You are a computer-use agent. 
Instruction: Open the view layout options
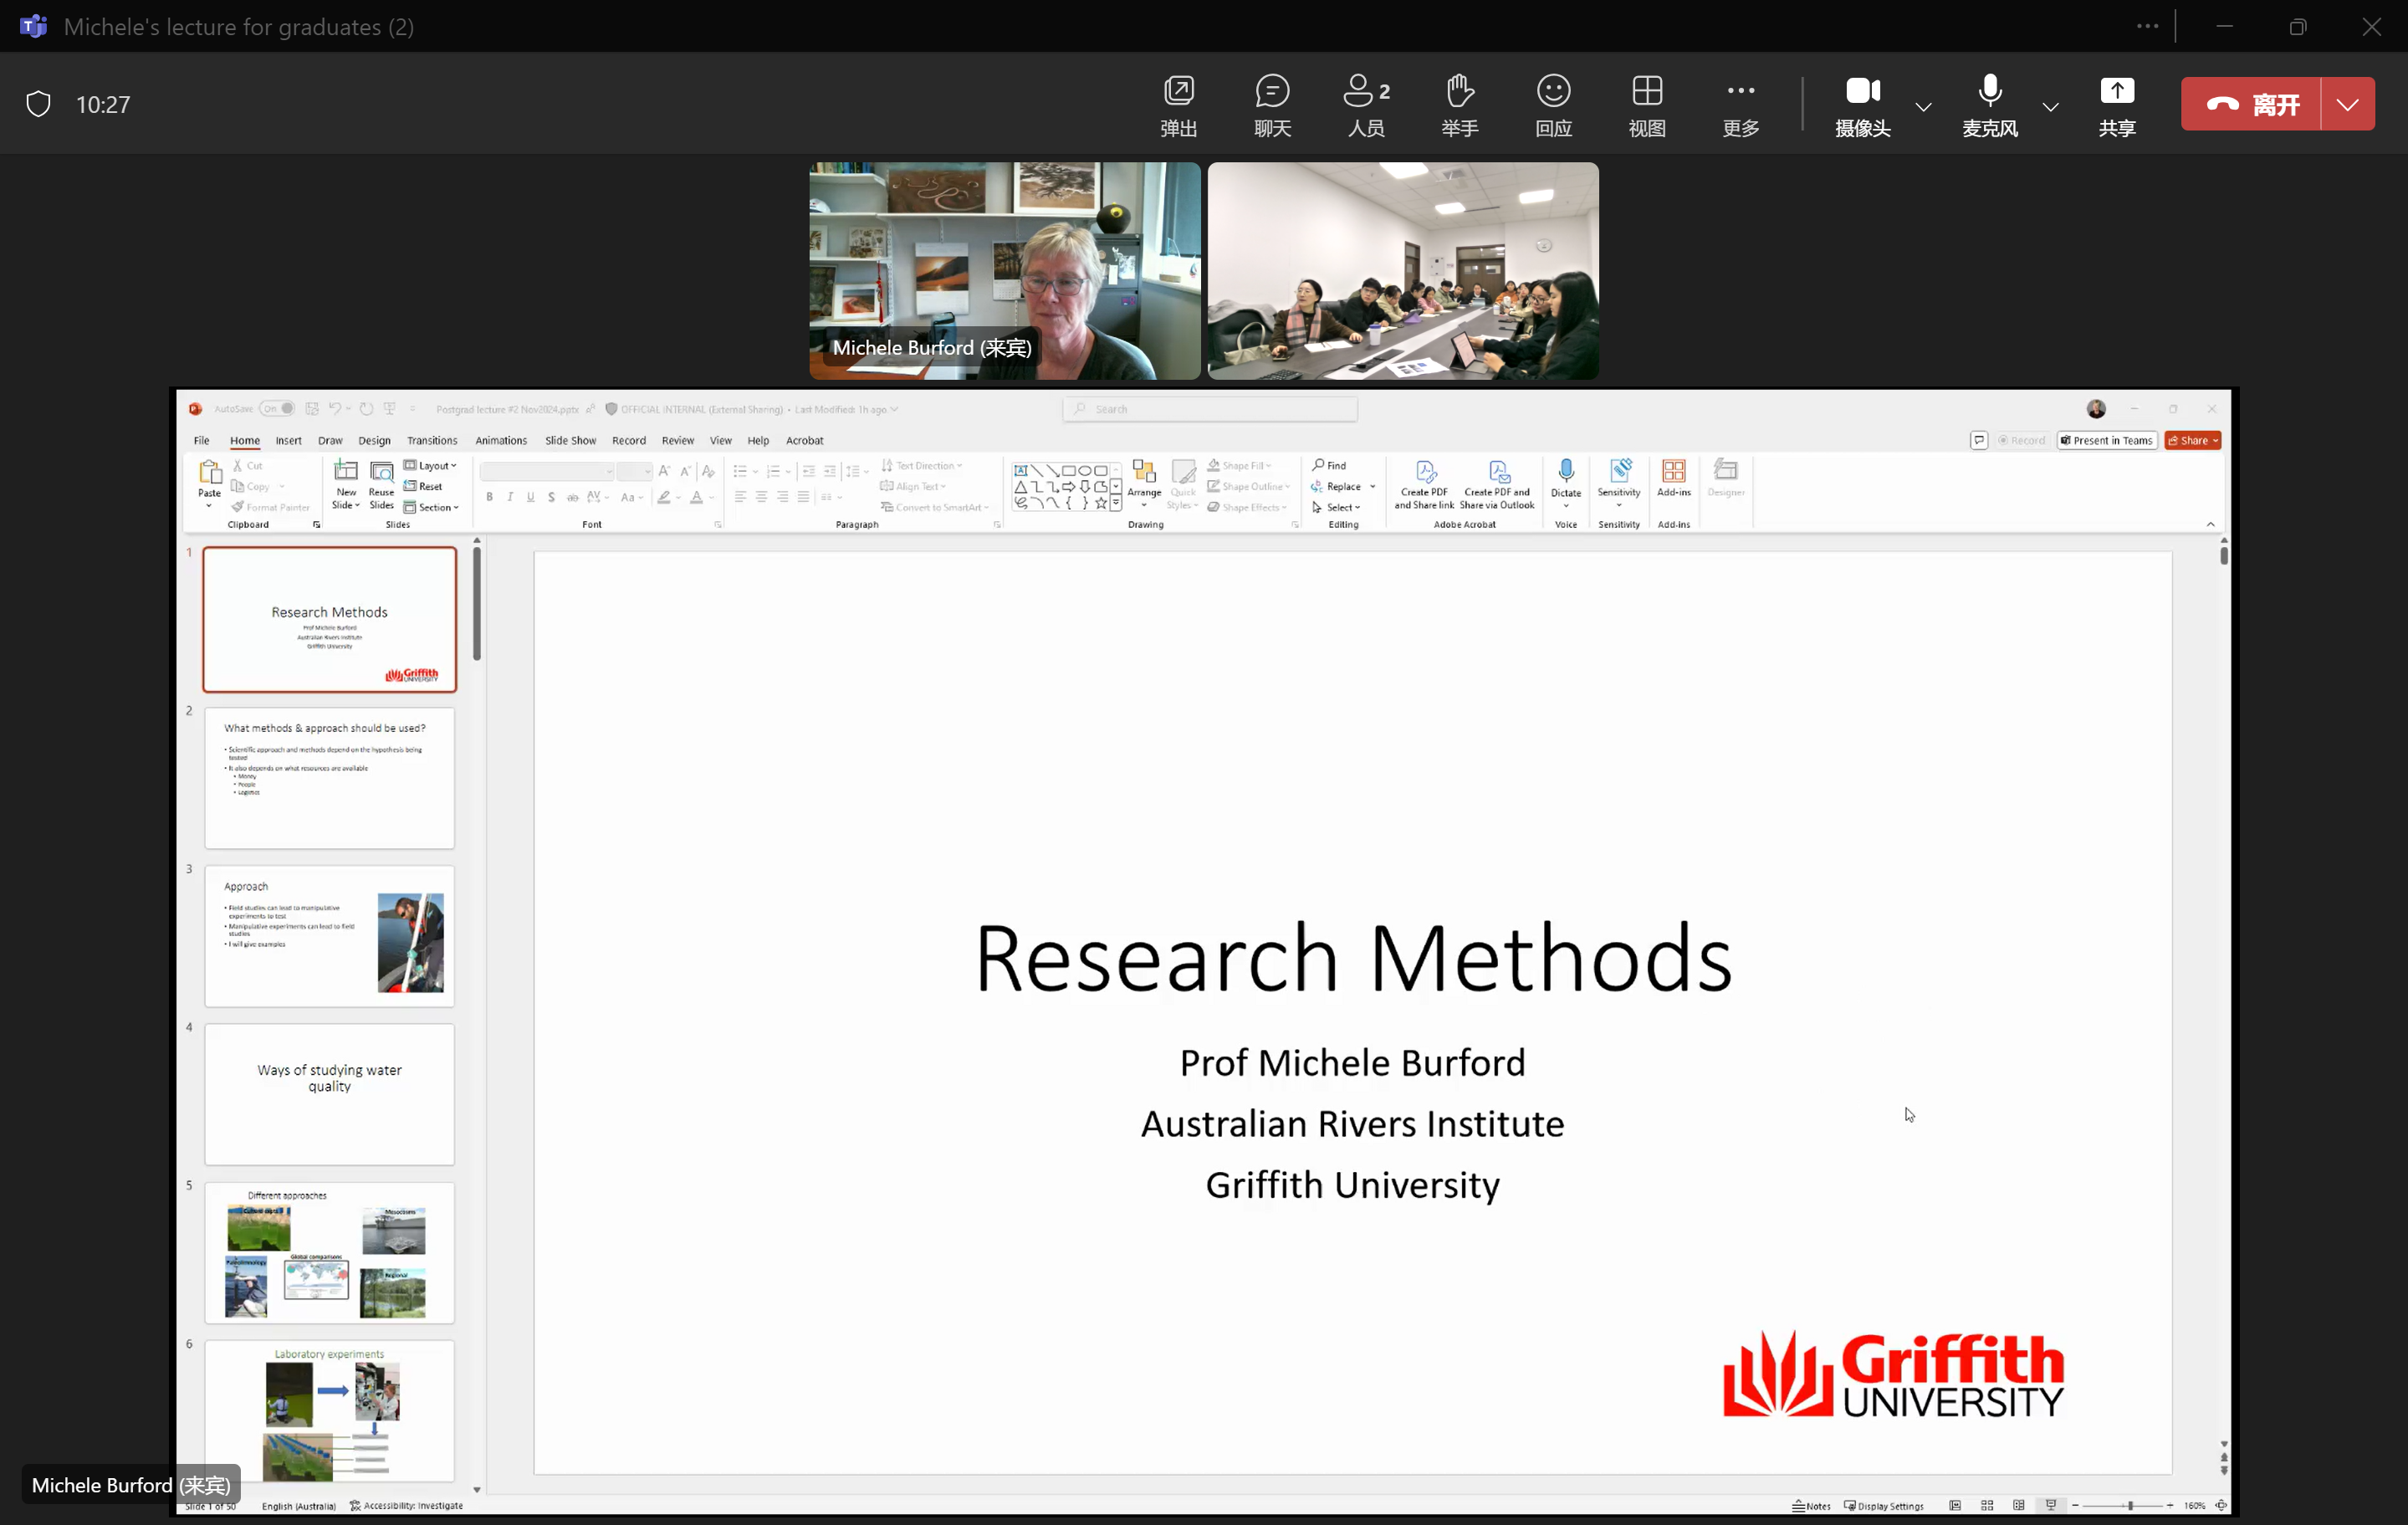1646,104
